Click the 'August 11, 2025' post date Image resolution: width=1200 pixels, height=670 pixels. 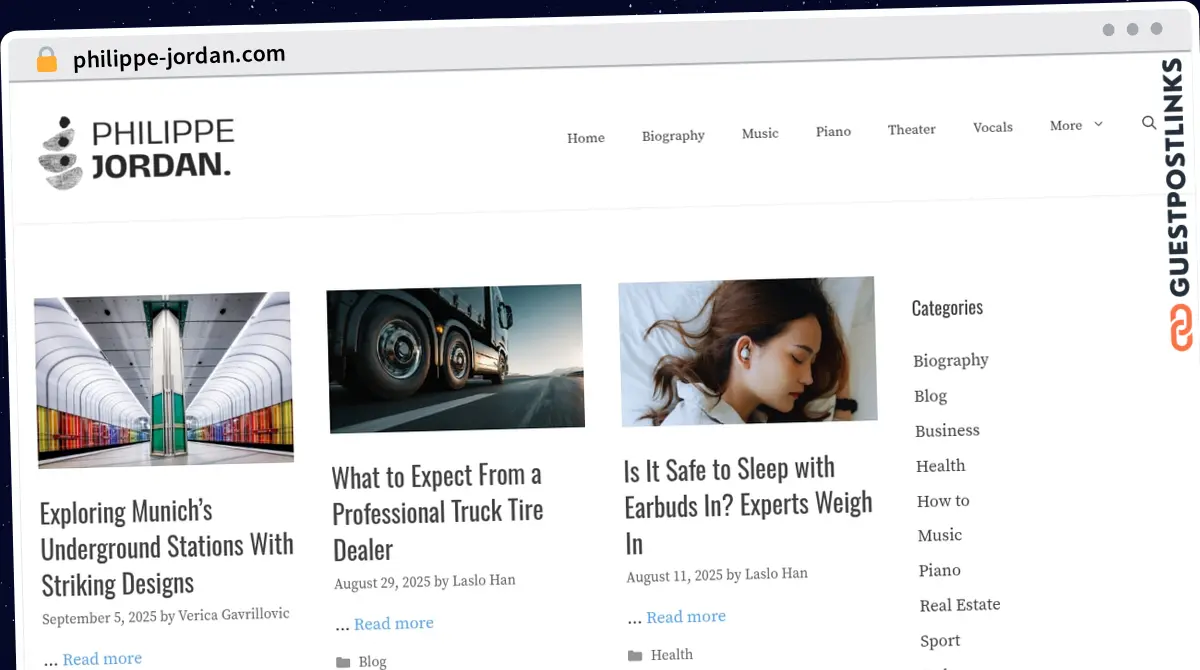[x=674, y=576]
